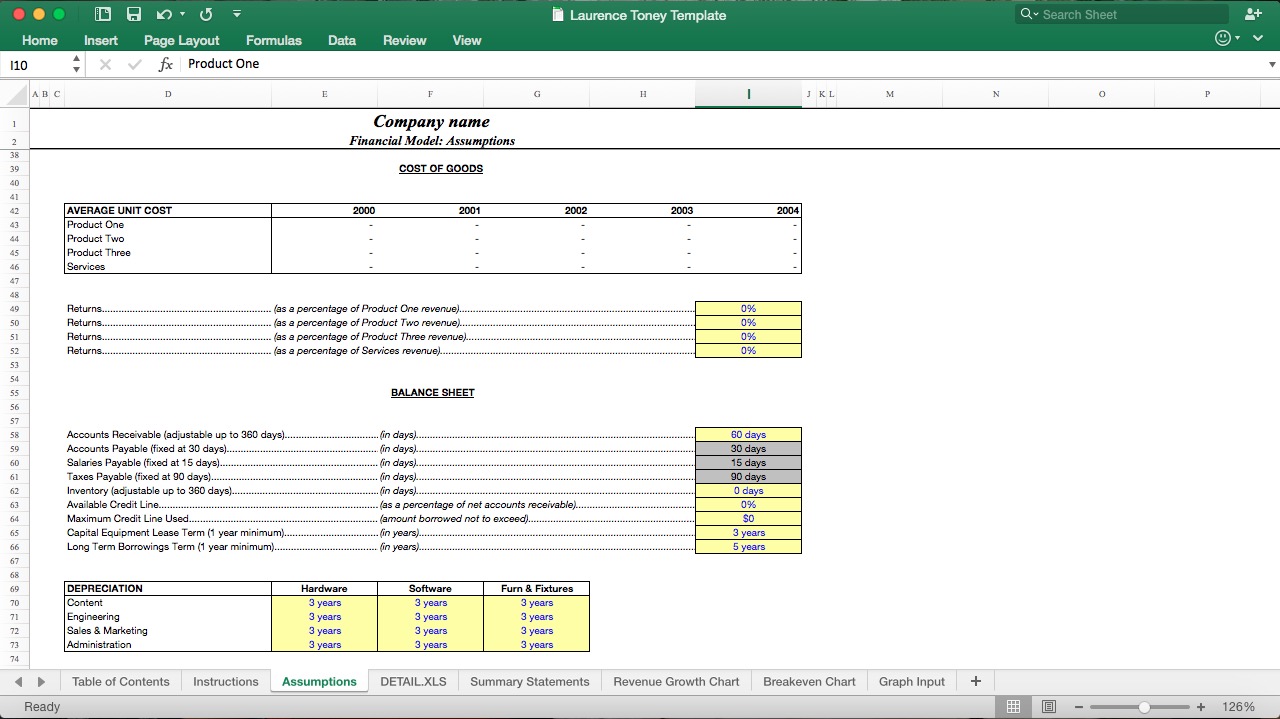This screenshot has height=719, width=1280.
Task: Open the Summary Statements sheet tab
Action: (x=529, y=681)
